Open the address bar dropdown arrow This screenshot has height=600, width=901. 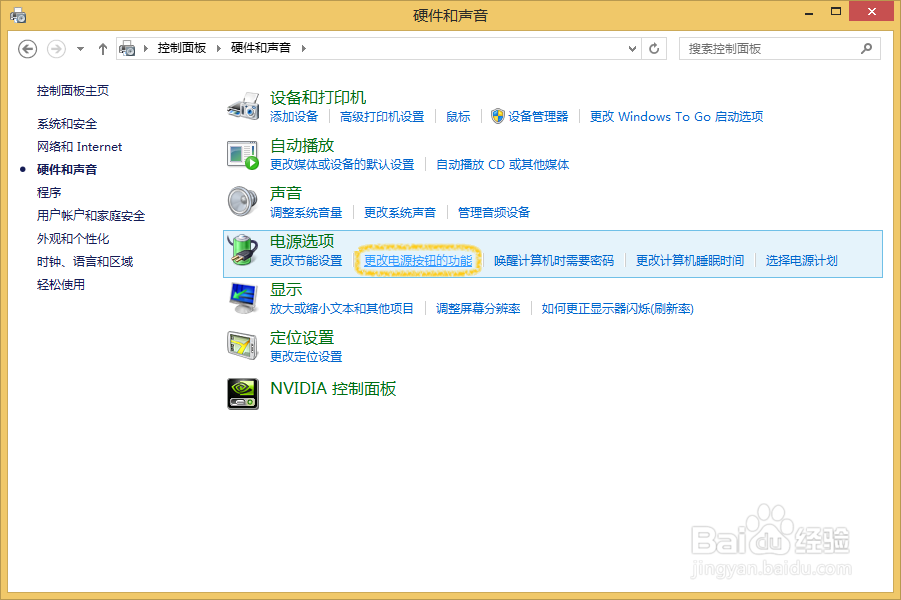coord(631,48)
